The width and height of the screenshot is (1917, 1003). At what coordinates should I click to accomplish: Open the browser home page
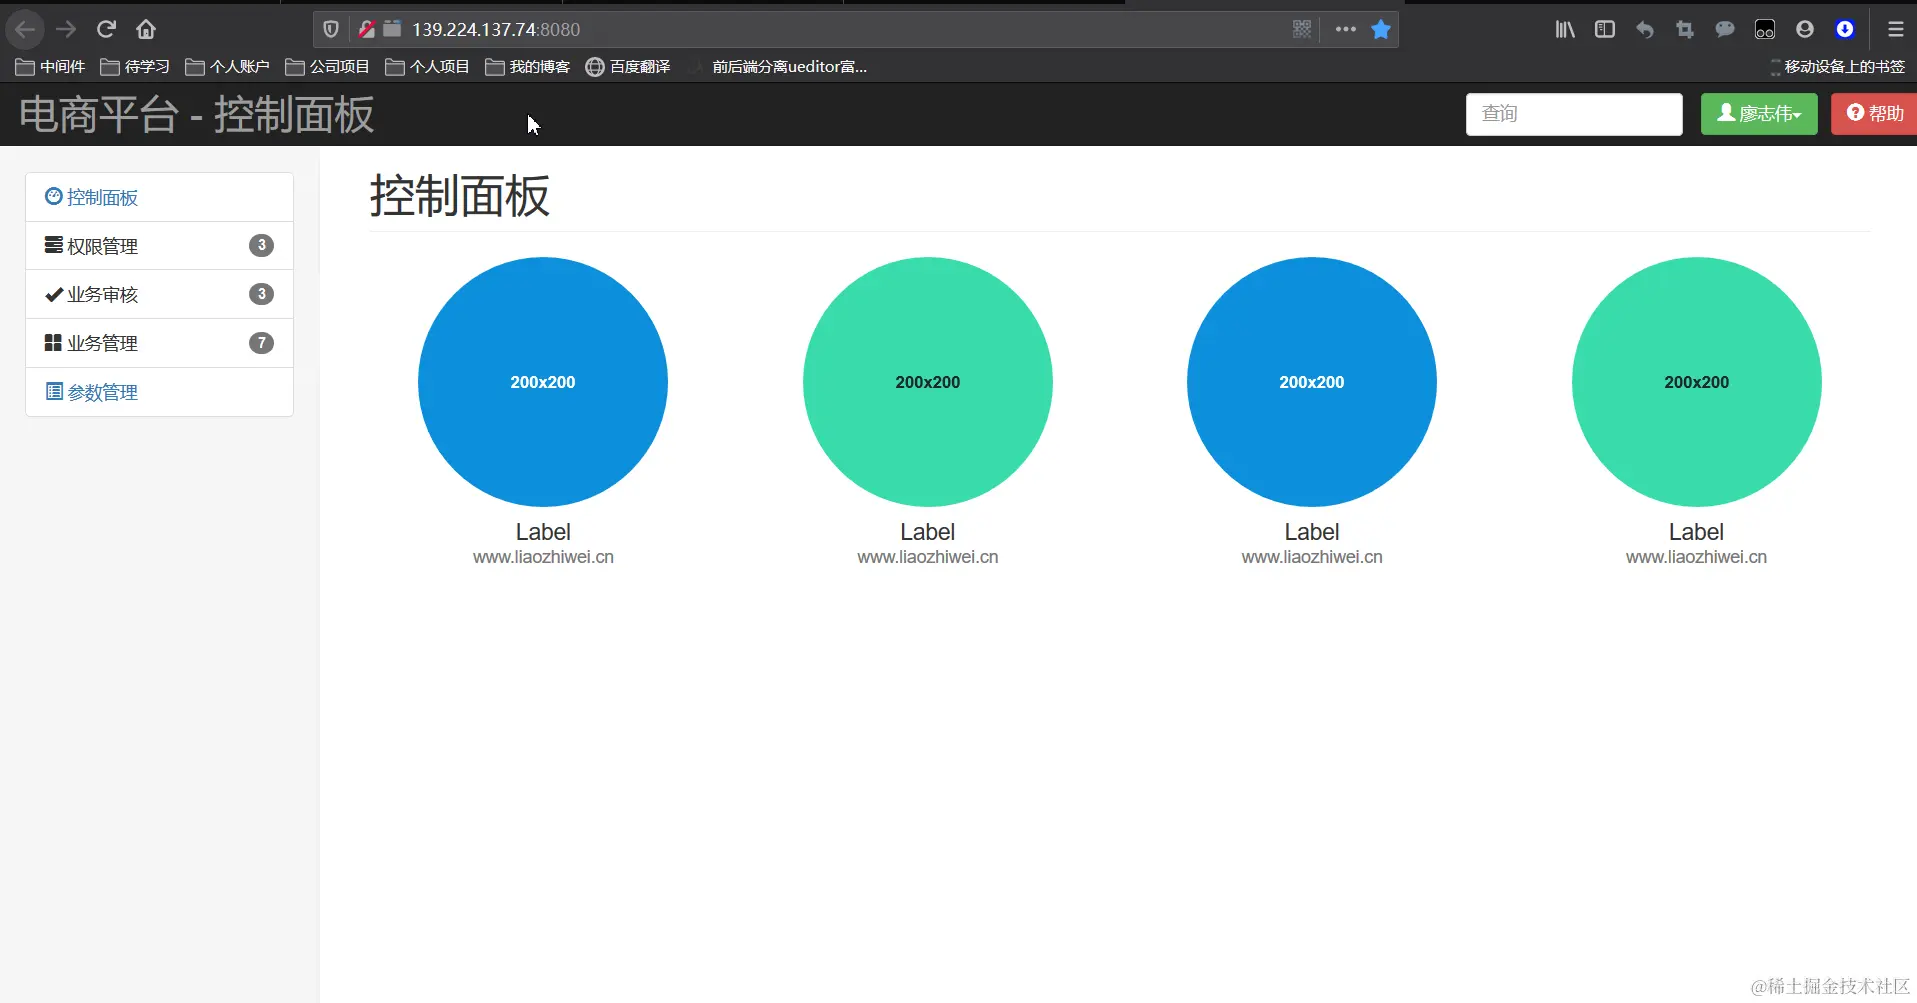(146, 30)
